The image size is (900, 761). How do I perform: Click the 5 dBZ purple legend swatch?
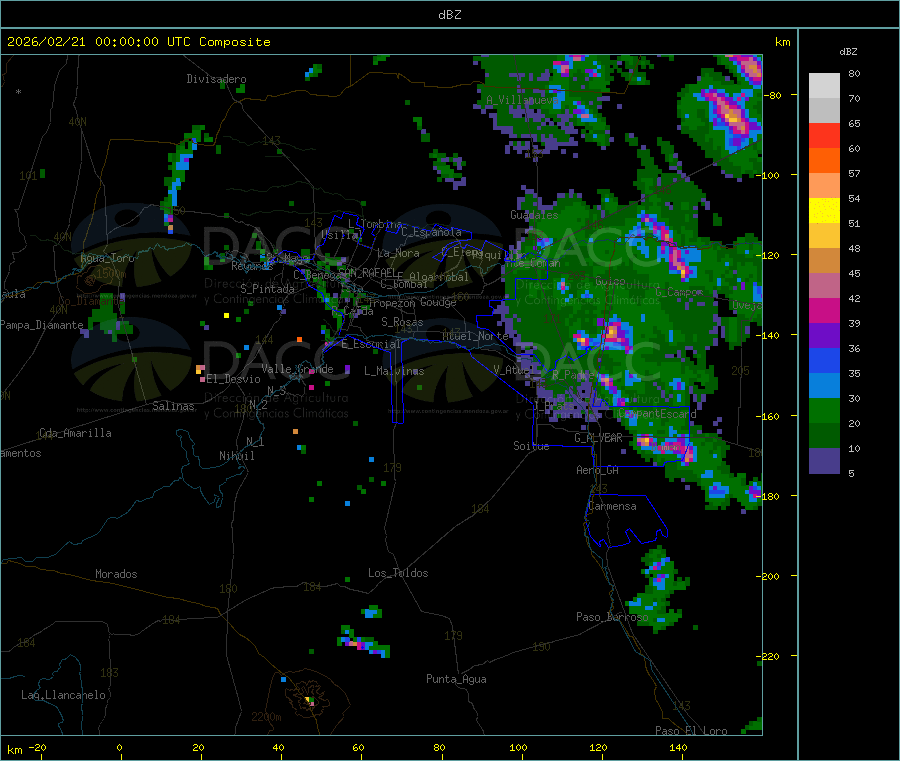click(x=824, y=461)
